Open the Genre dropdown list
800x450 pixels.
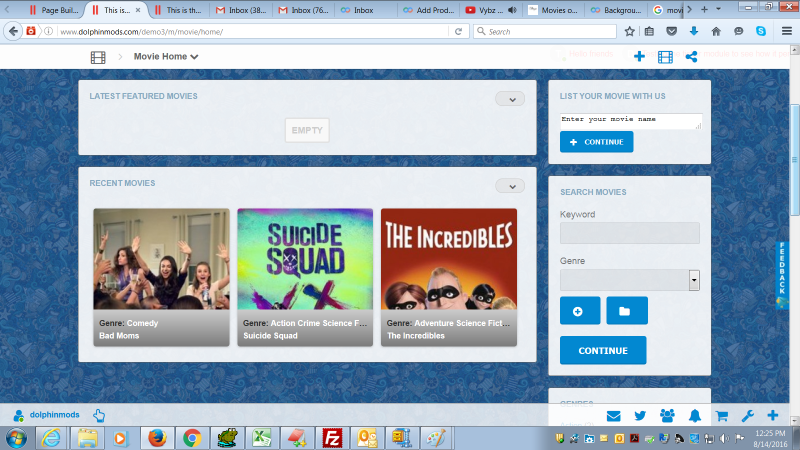click(630, 280)
